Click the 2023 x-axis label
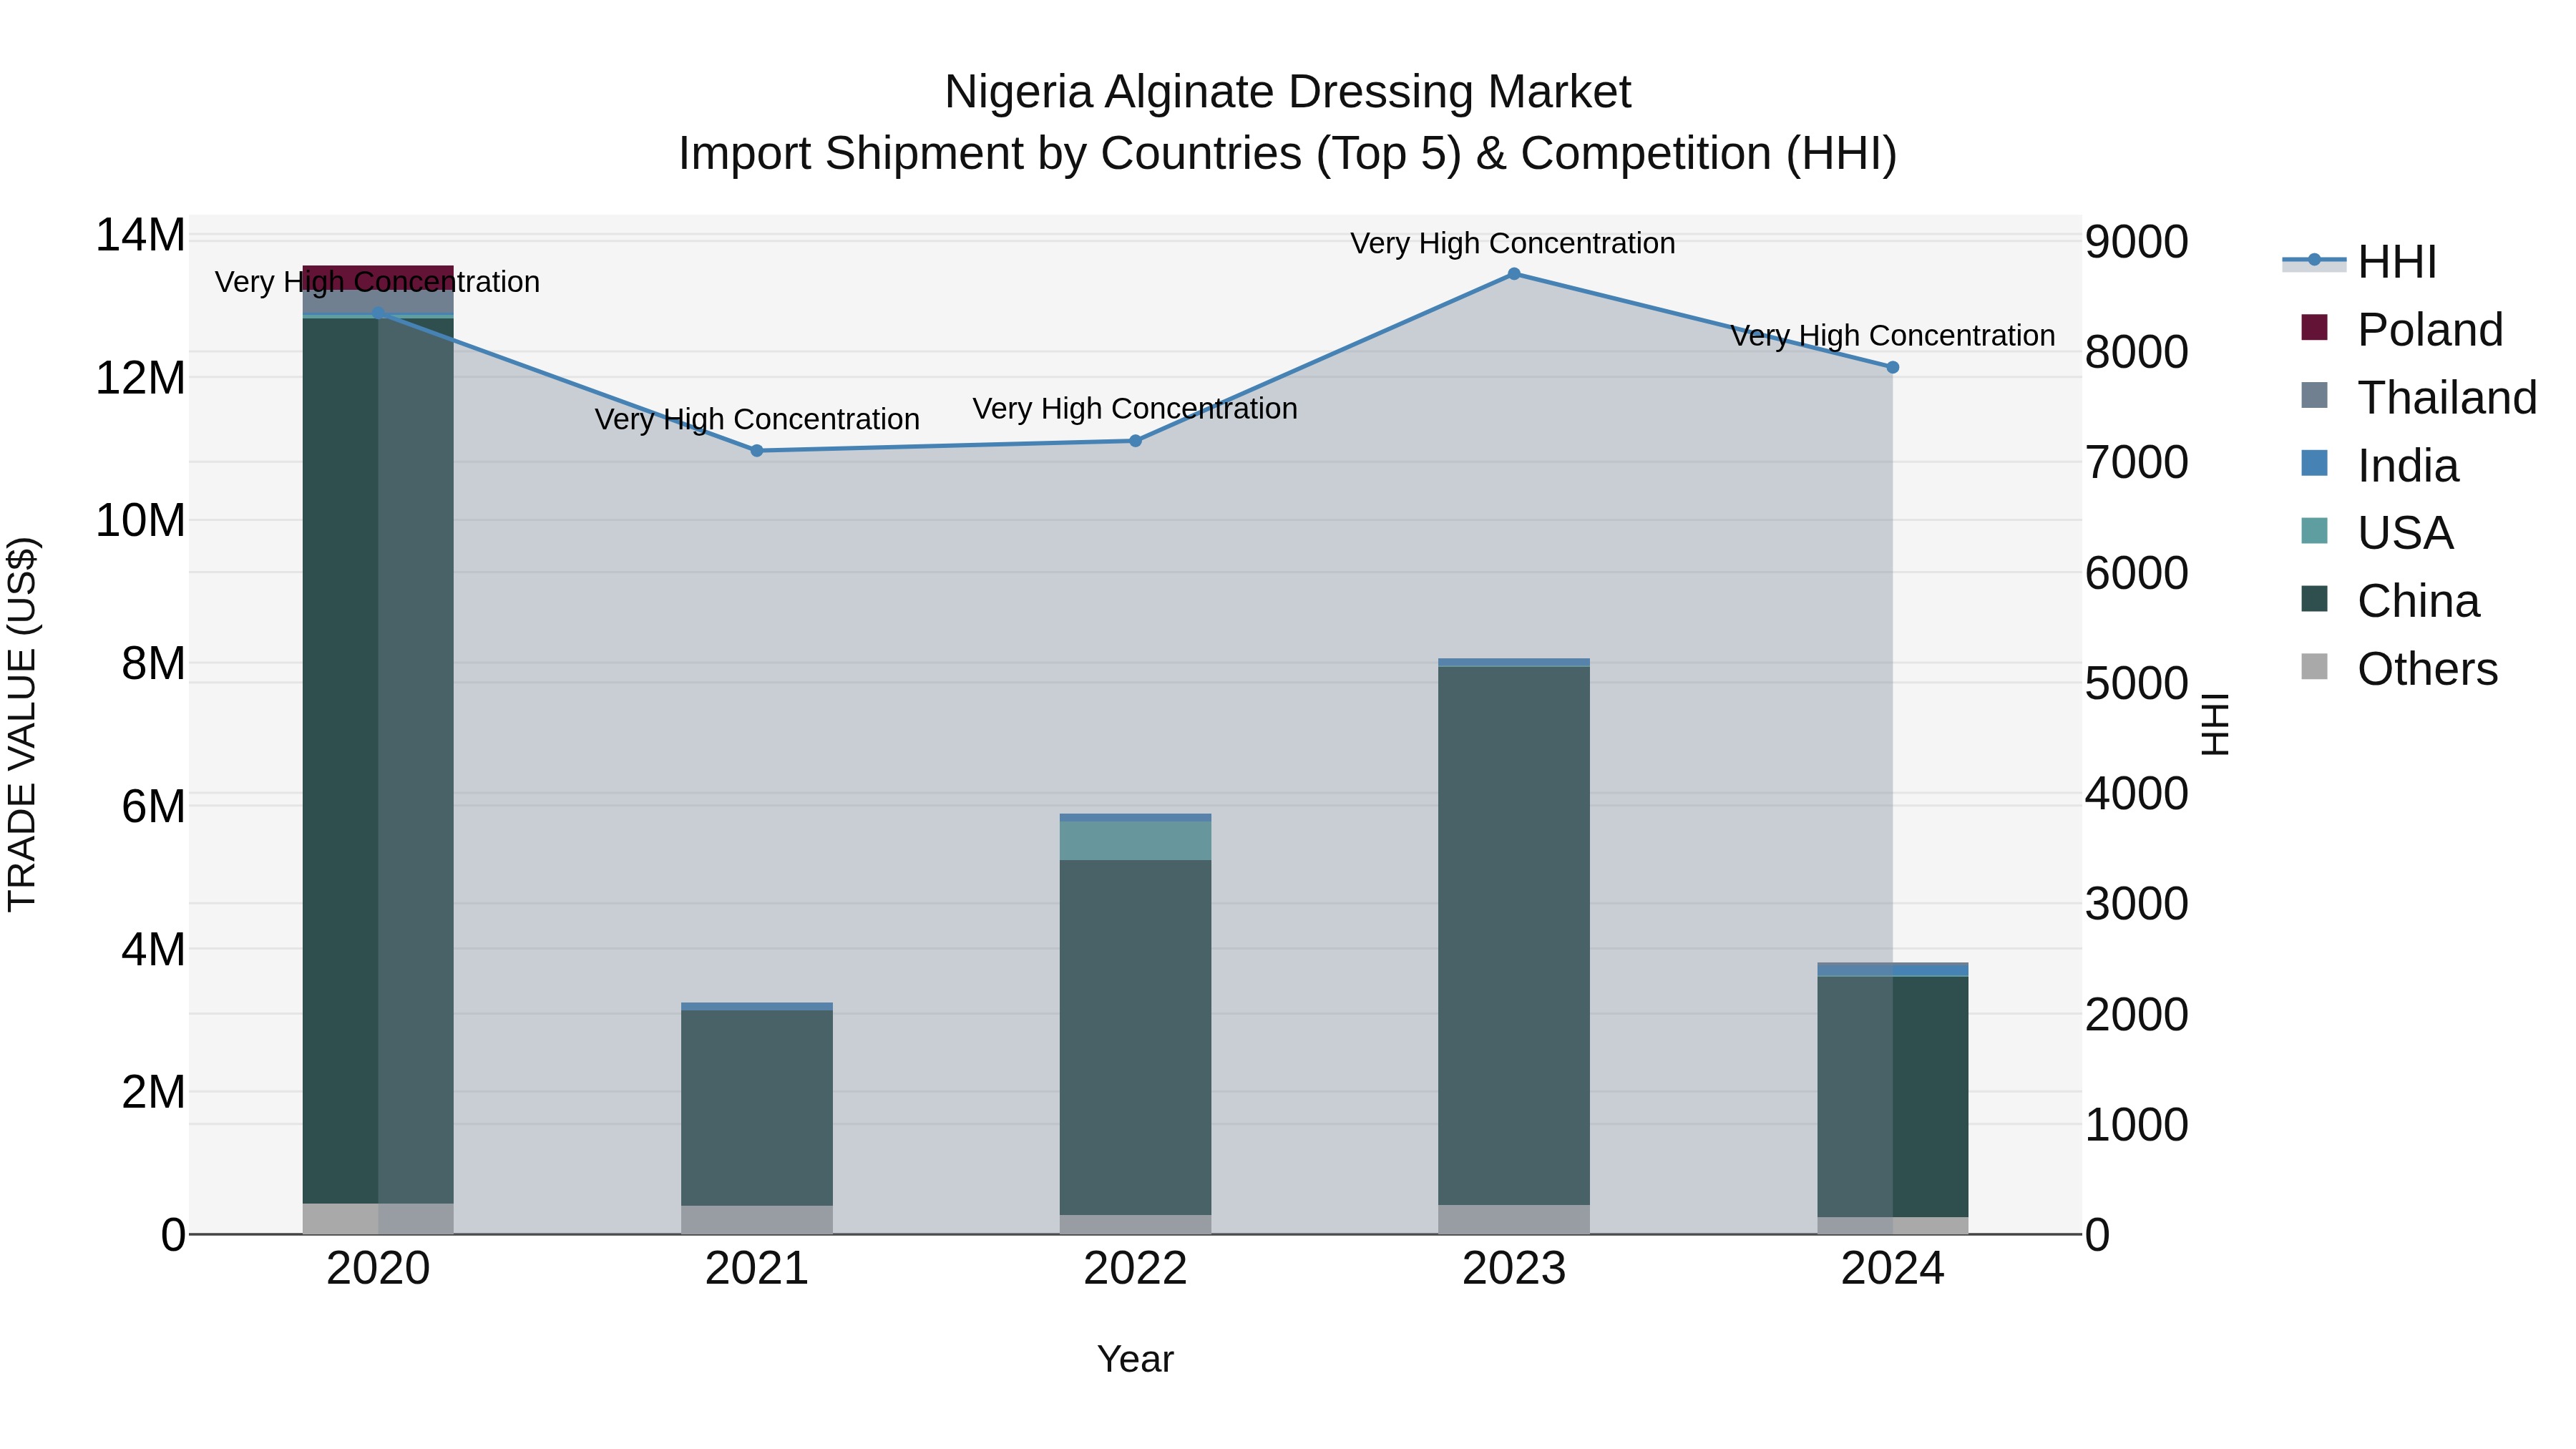This screenshot has height=1449, width=2576. 1514,1269
